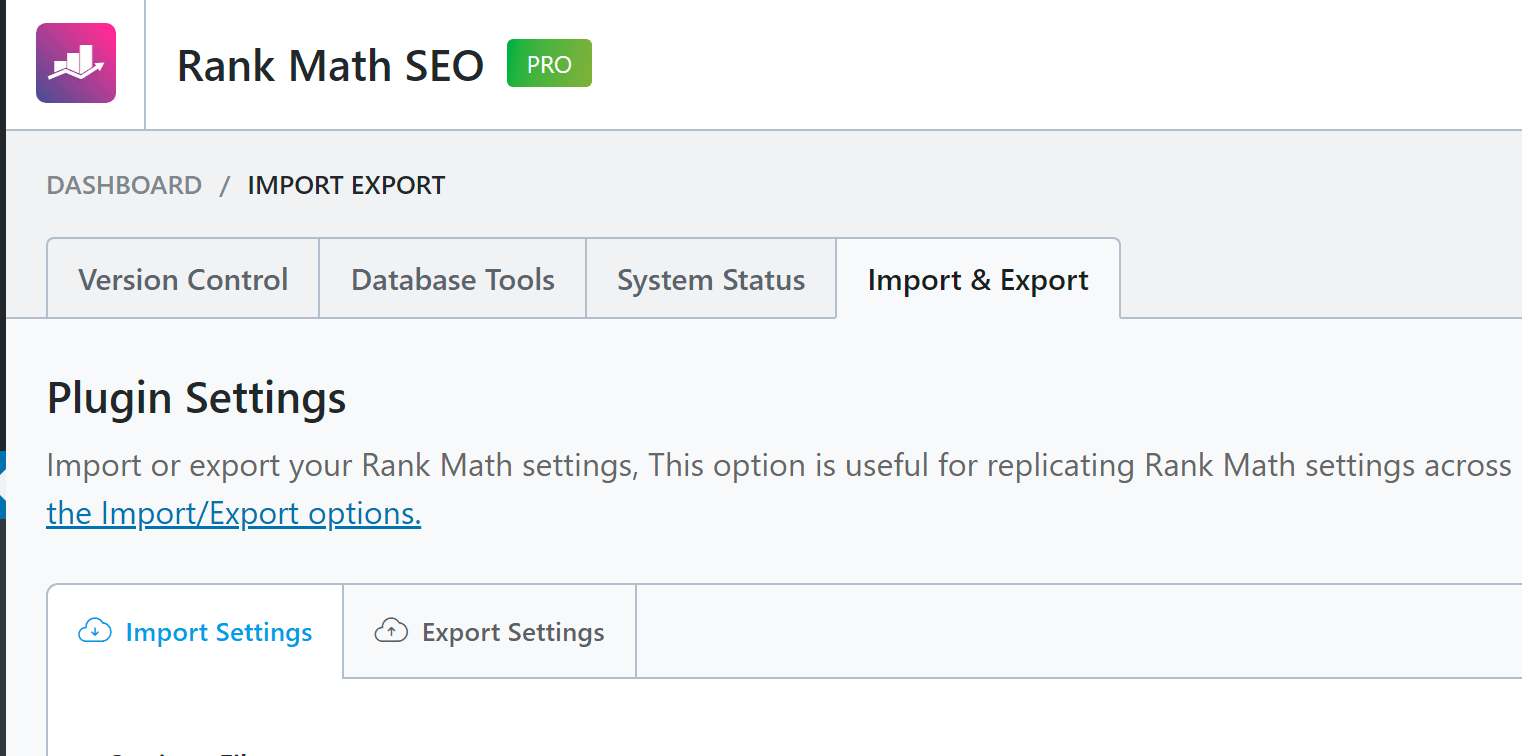Open the Import Settings sub-tab
Image resolution: width=1522 pixels, height=756 pixels.
(x=195, y=632)
